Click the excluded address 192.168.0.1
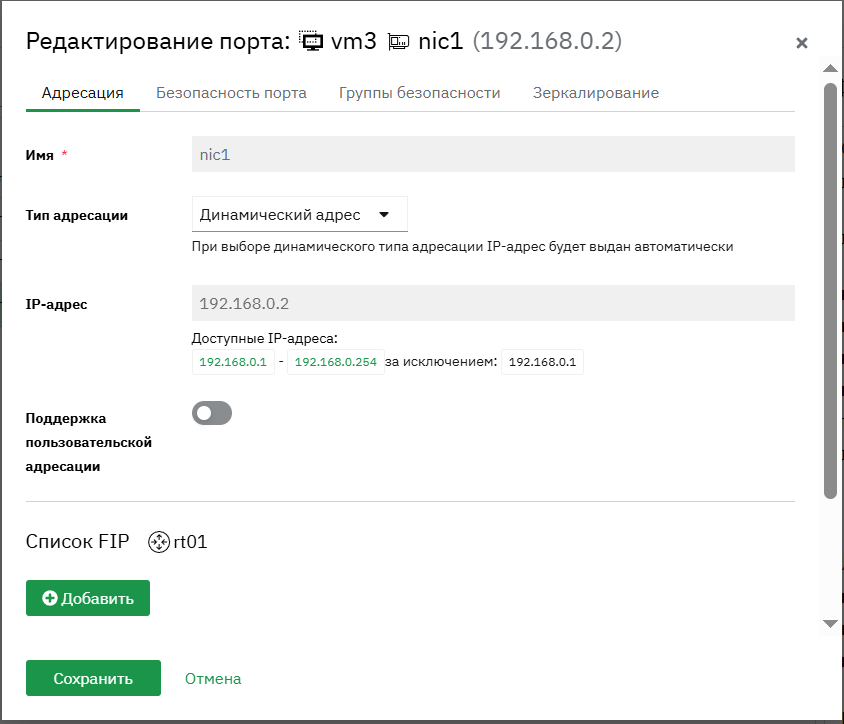Screen dimensions: 844x724 pyautogui.click(x=543, y=362)
